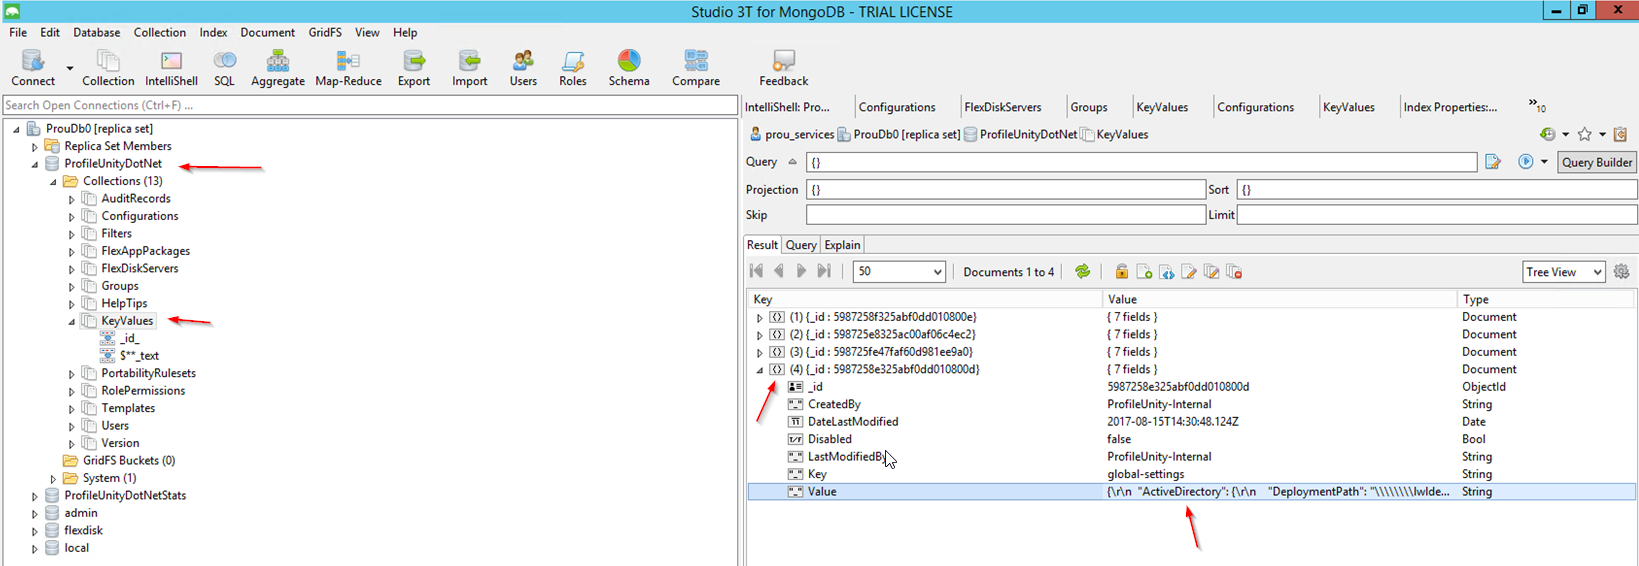Image resolution: width=1639 pixels, height=566 pixels.
Task: Open the Export wizard icon
Action: point(413,68)
